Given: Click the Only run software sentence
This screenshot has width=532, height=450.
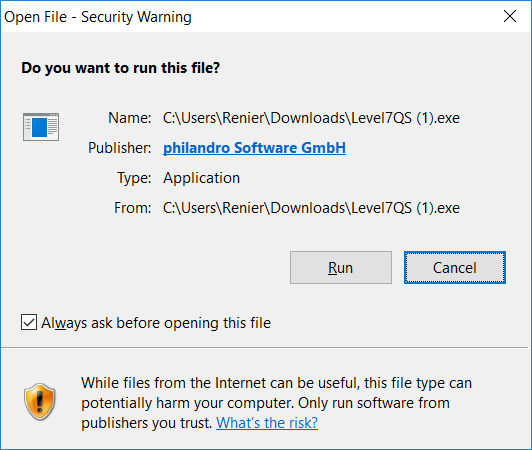Looking at the screenshot, I should point(265,413).
